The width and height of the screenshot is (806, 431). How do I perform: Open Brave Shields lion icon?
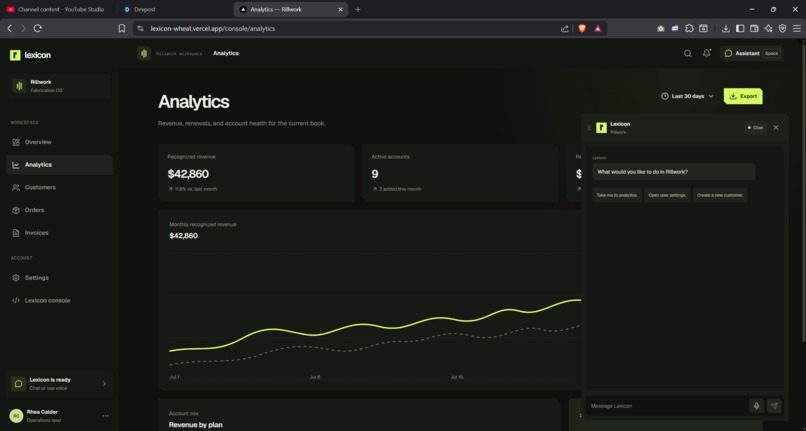(x=582, y=29)
